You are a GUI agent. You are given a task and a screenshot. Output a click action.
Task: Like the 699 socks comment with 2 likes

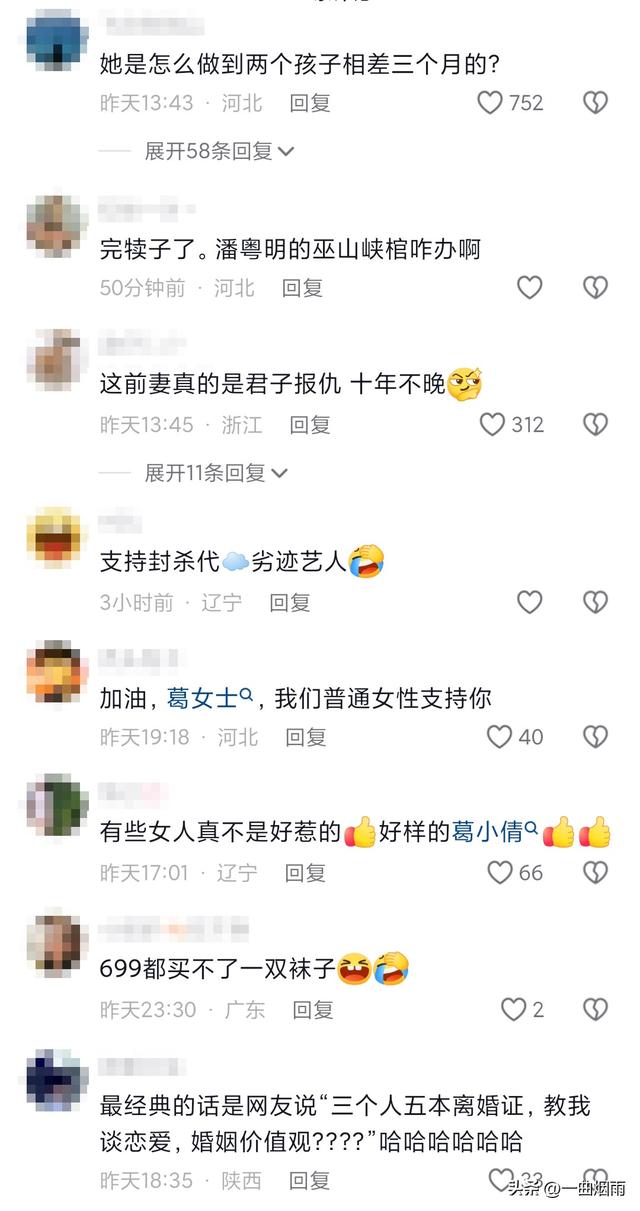(x=514, y=1009)
